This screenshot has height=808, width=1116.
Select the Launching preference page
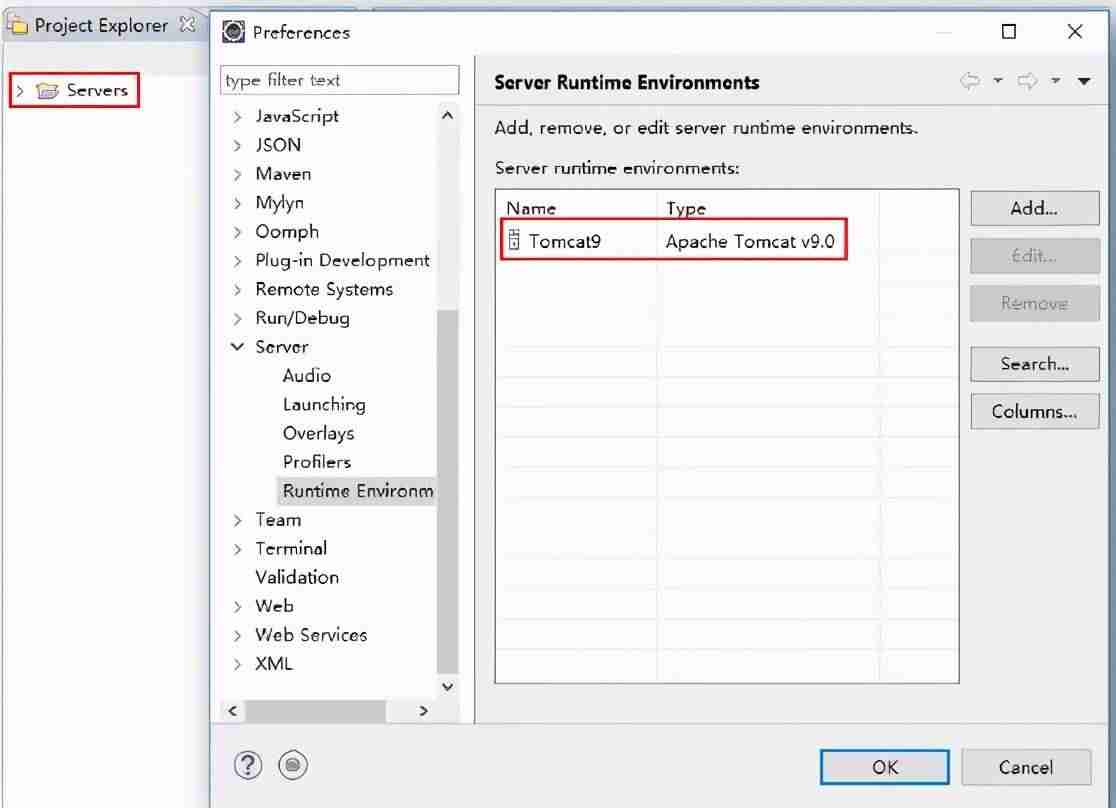(324, 404)
